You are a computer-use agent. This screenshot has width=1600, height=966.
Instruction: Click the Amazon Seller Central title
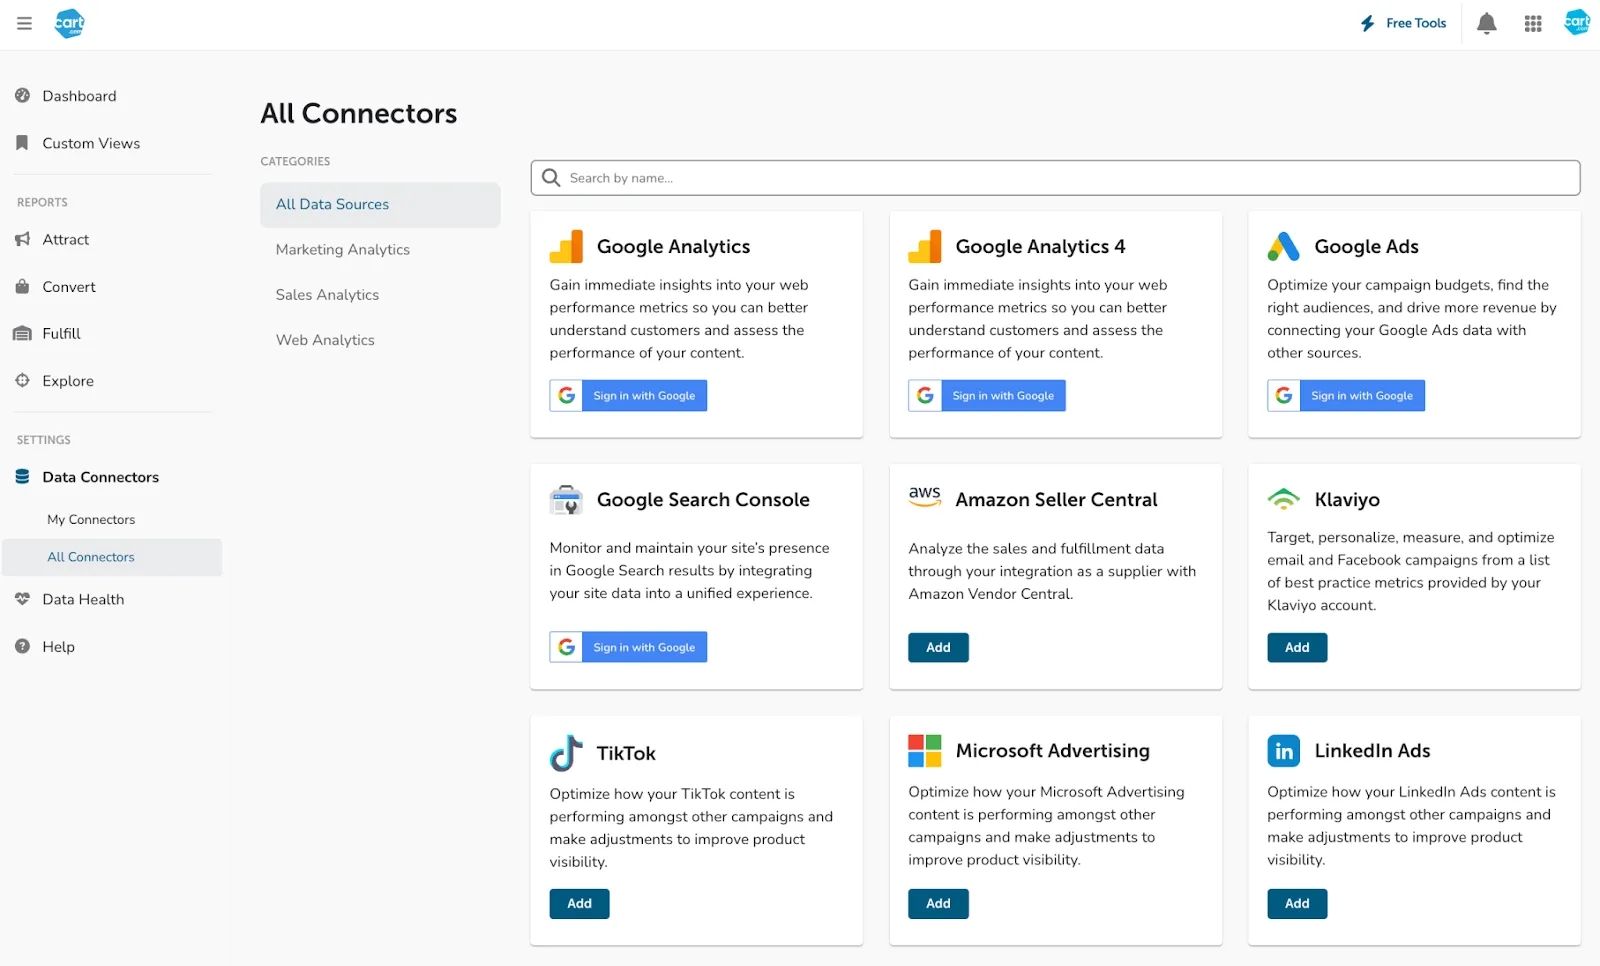[1056, 499]
